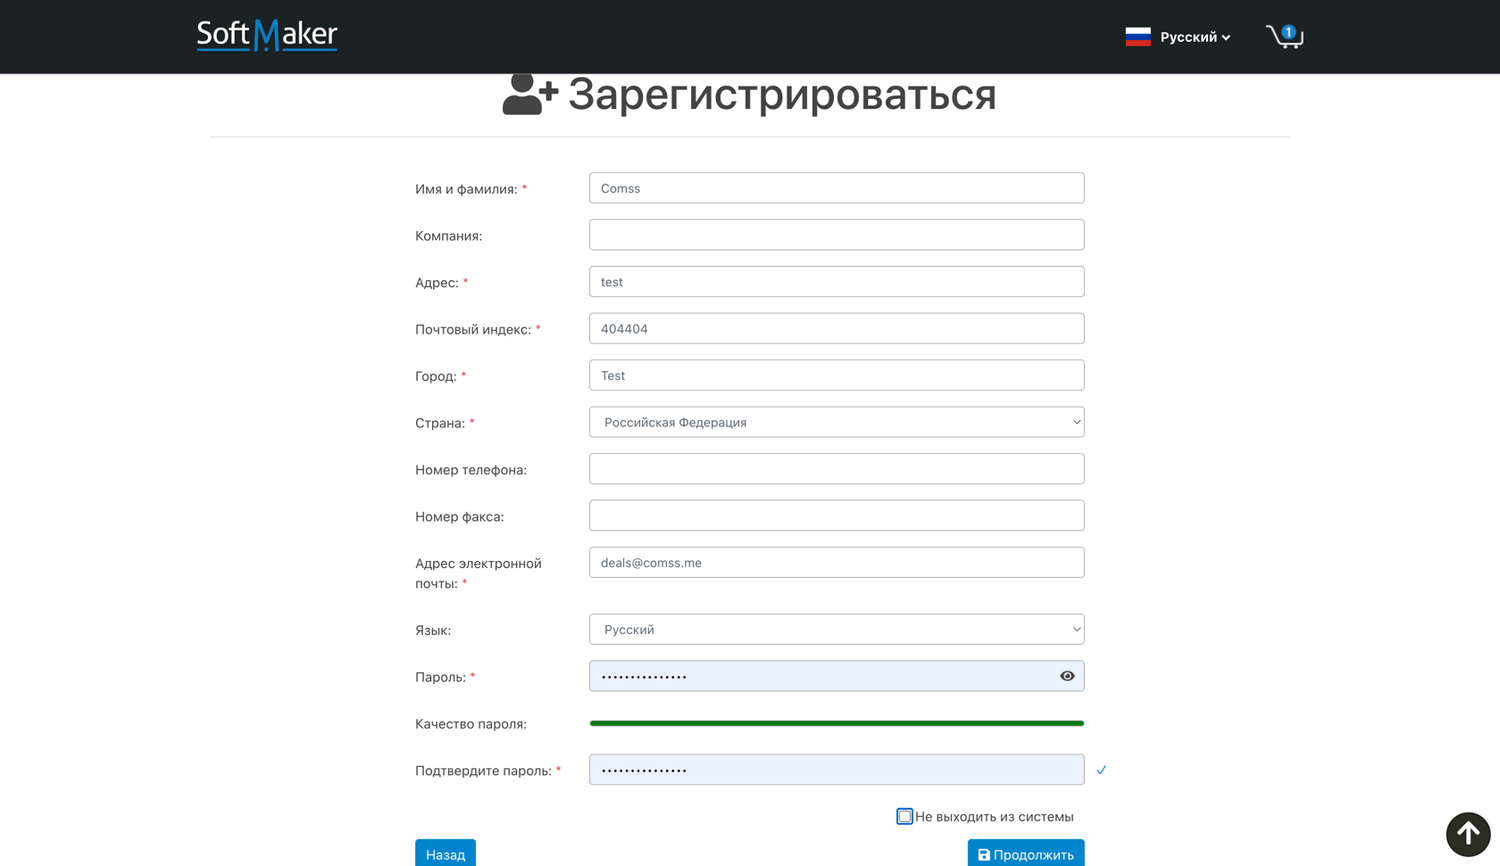The height and width of the screenshot is (866, 1500).
Task: Focus the Адрес input field
Action: pos(837,282)
